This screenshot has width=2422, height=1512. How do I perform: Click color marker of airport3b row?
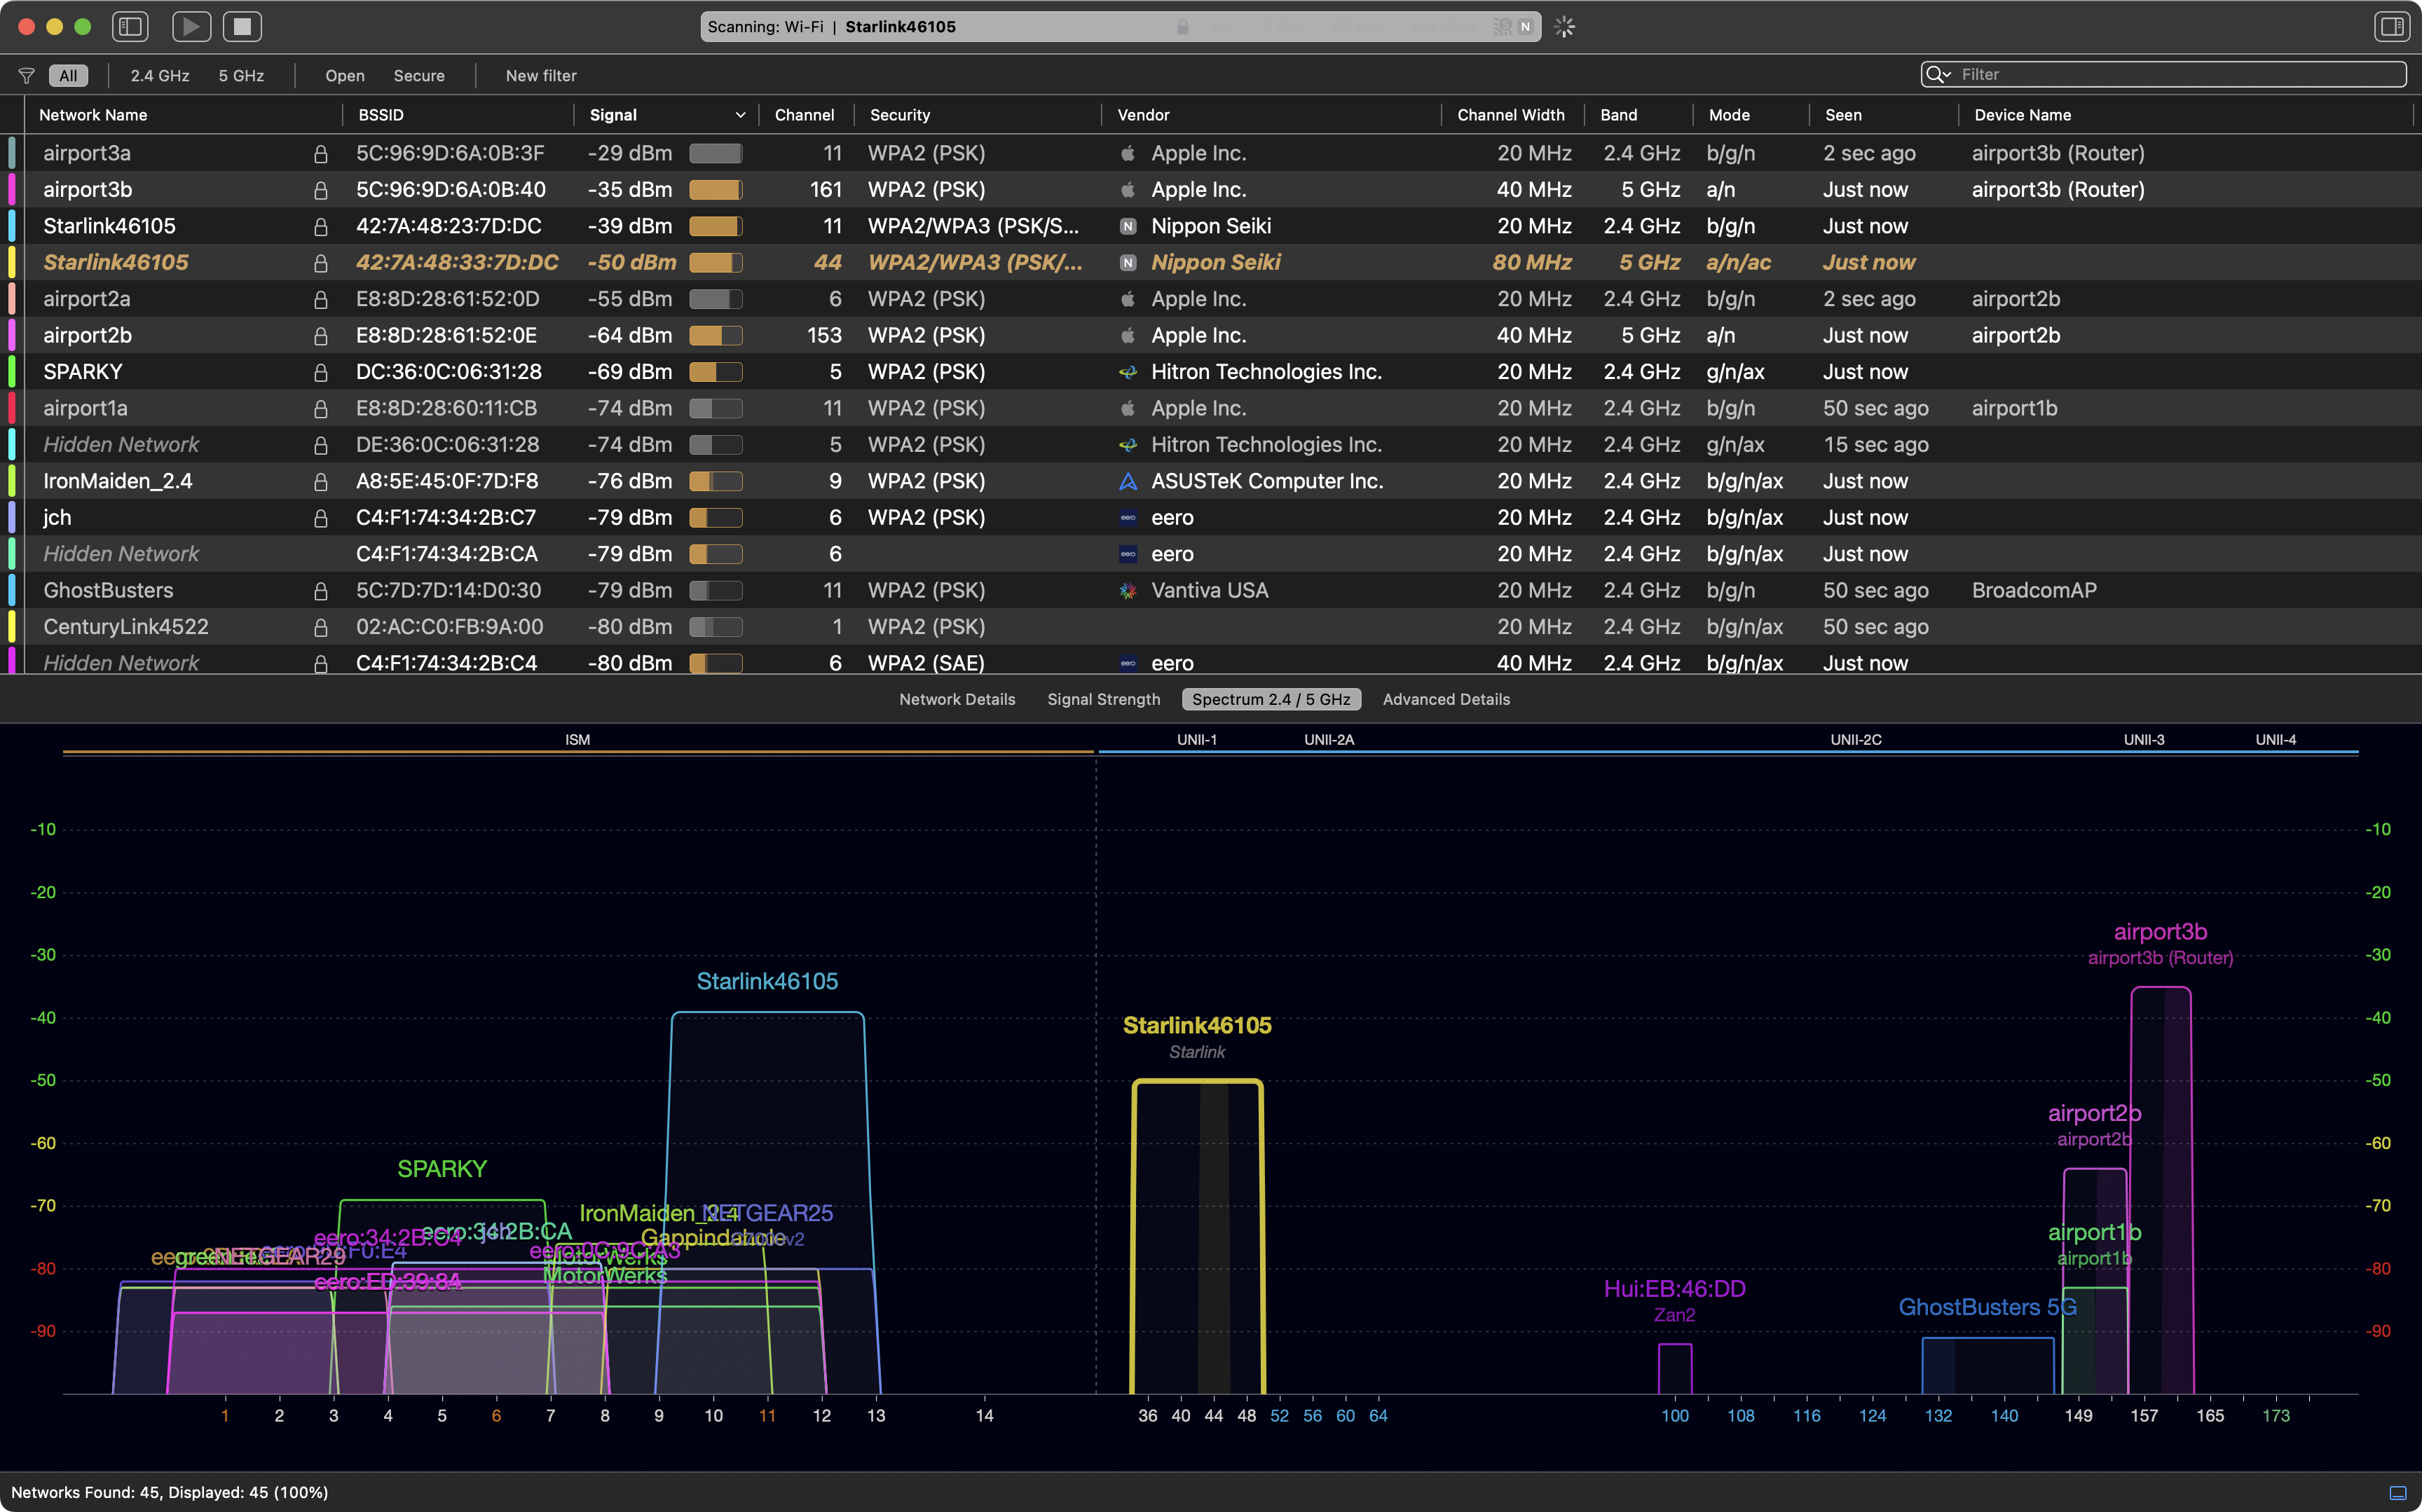[x=12, y=190]
